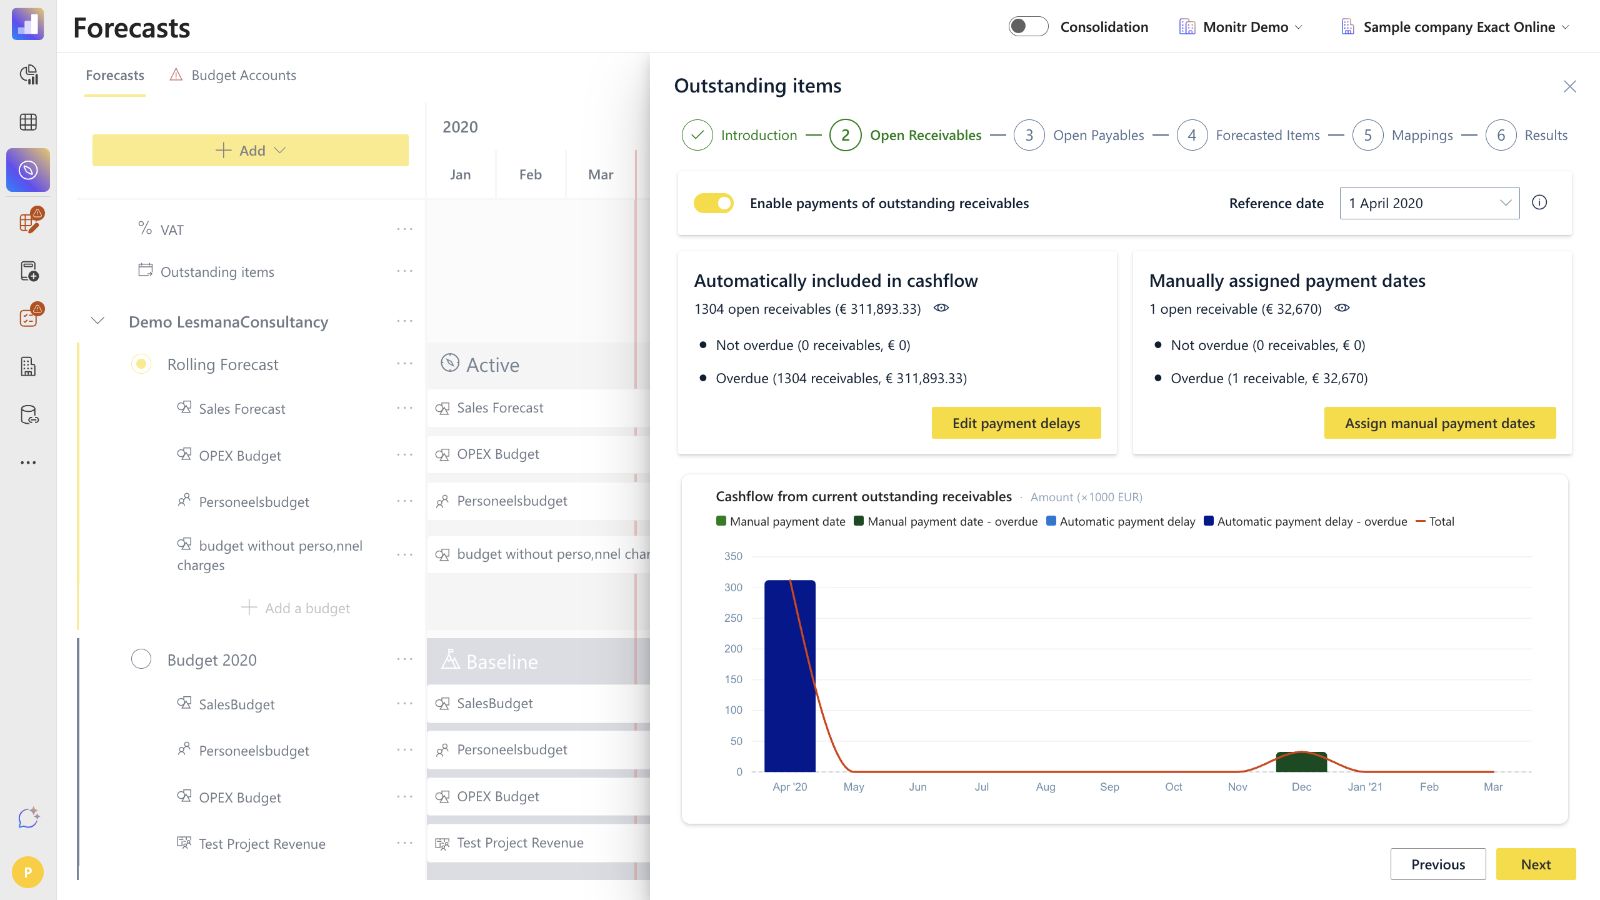Image resolution: width=1600 pixels, height=900 pixels.
Task: Open more options ellipsis in sidebar
Action: click(28, 462)
